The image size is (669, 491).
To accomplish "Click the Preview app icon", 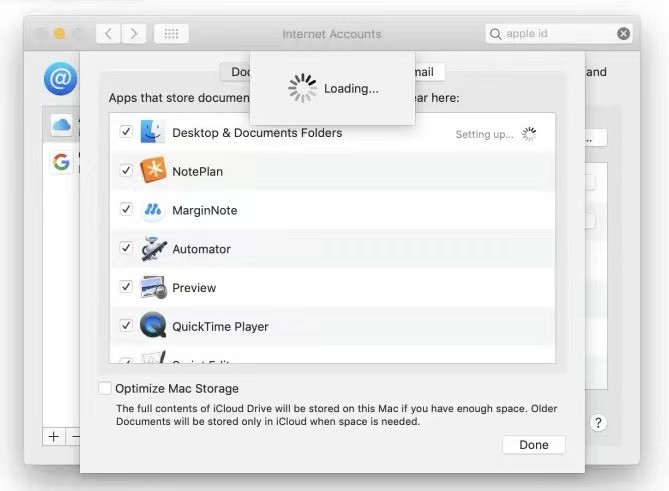I will [153, 287].
